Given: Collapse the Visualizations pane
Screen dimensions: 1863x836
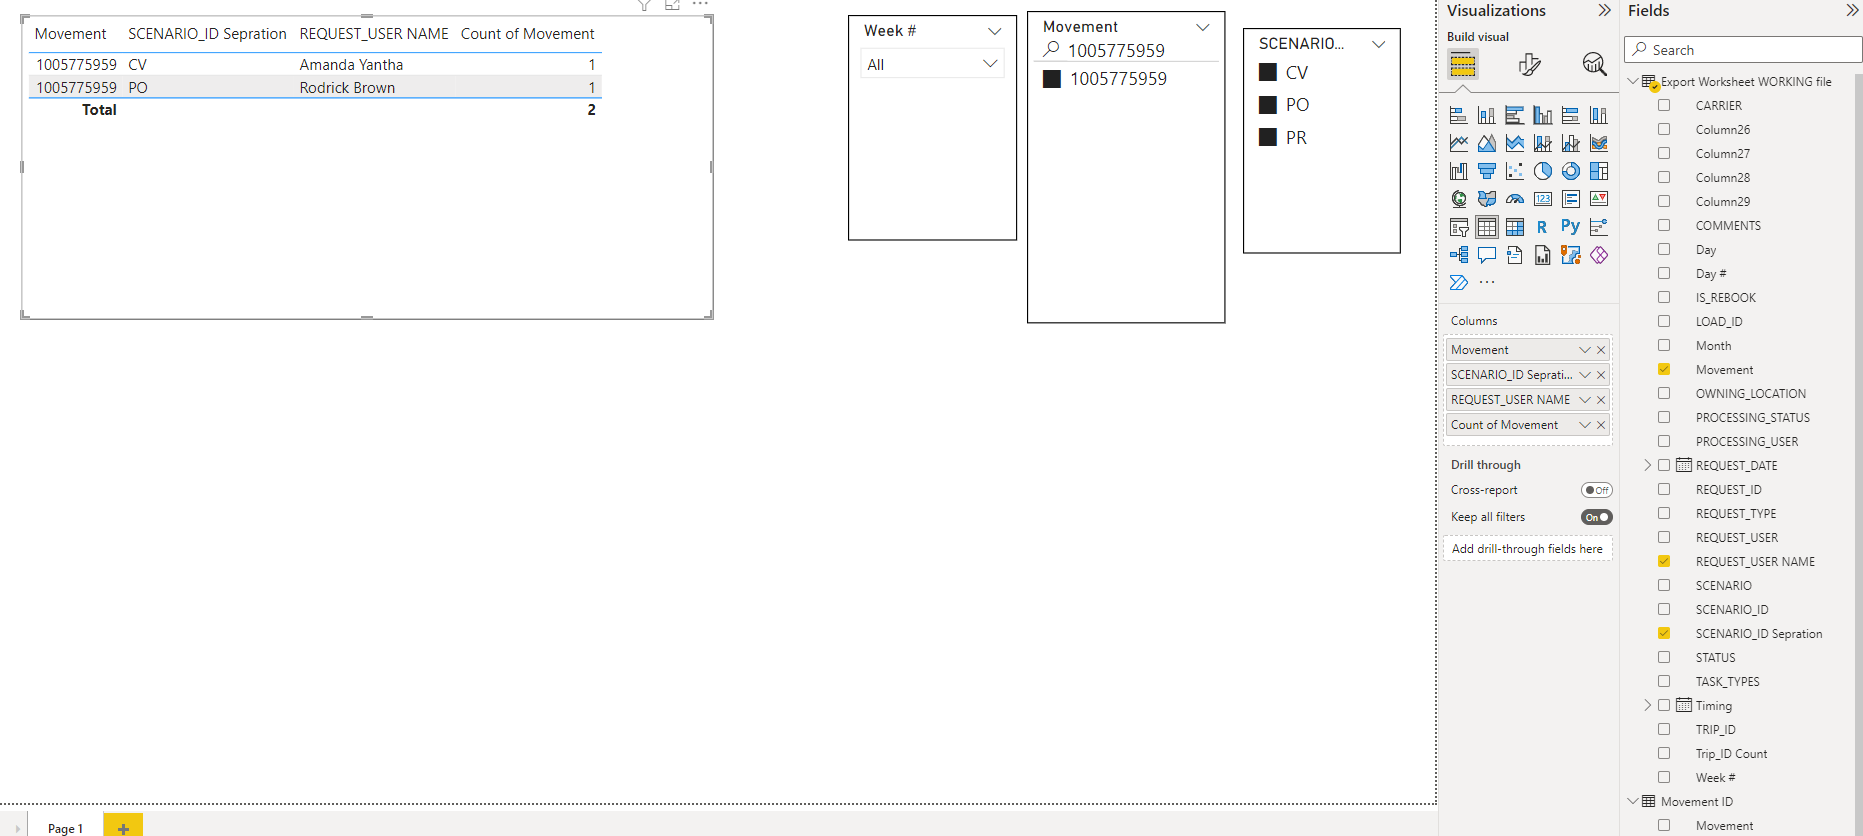Looking at the screenshot, I should click(x=1604, y=10).
